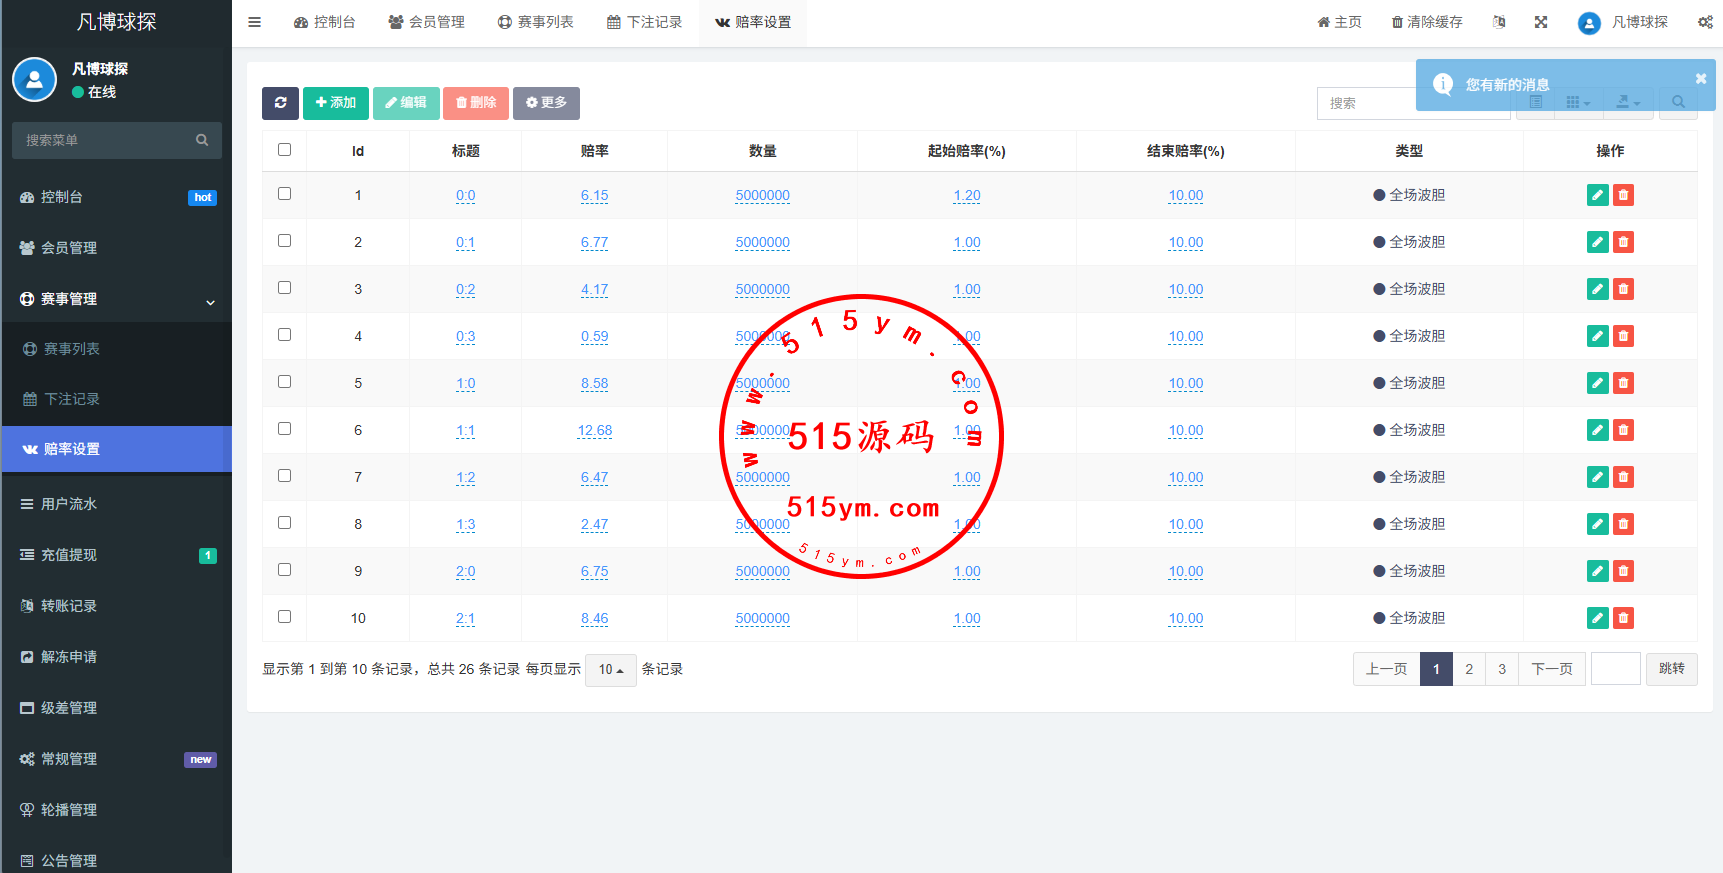Click the green edit icon in row 1
Screen dimensions: 1723x873
tap(1597, 195)
